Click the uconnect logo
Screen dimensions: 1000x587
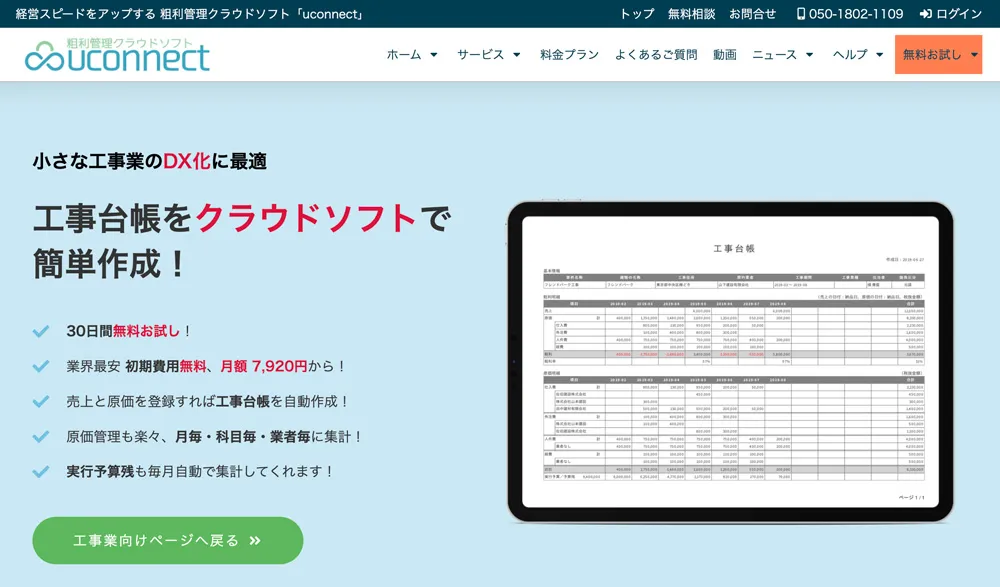pyautogui.click(x=117, y=55)
